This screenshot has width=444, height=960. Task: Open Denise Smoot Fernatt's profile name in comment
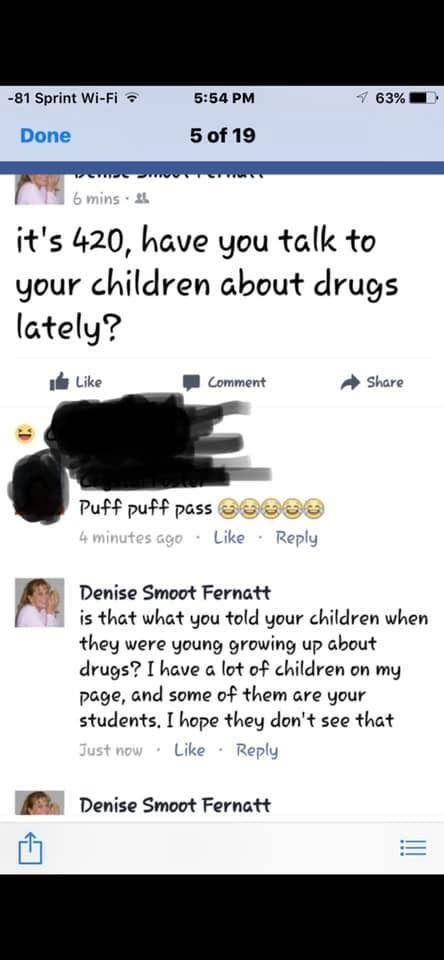pos(175,592)
